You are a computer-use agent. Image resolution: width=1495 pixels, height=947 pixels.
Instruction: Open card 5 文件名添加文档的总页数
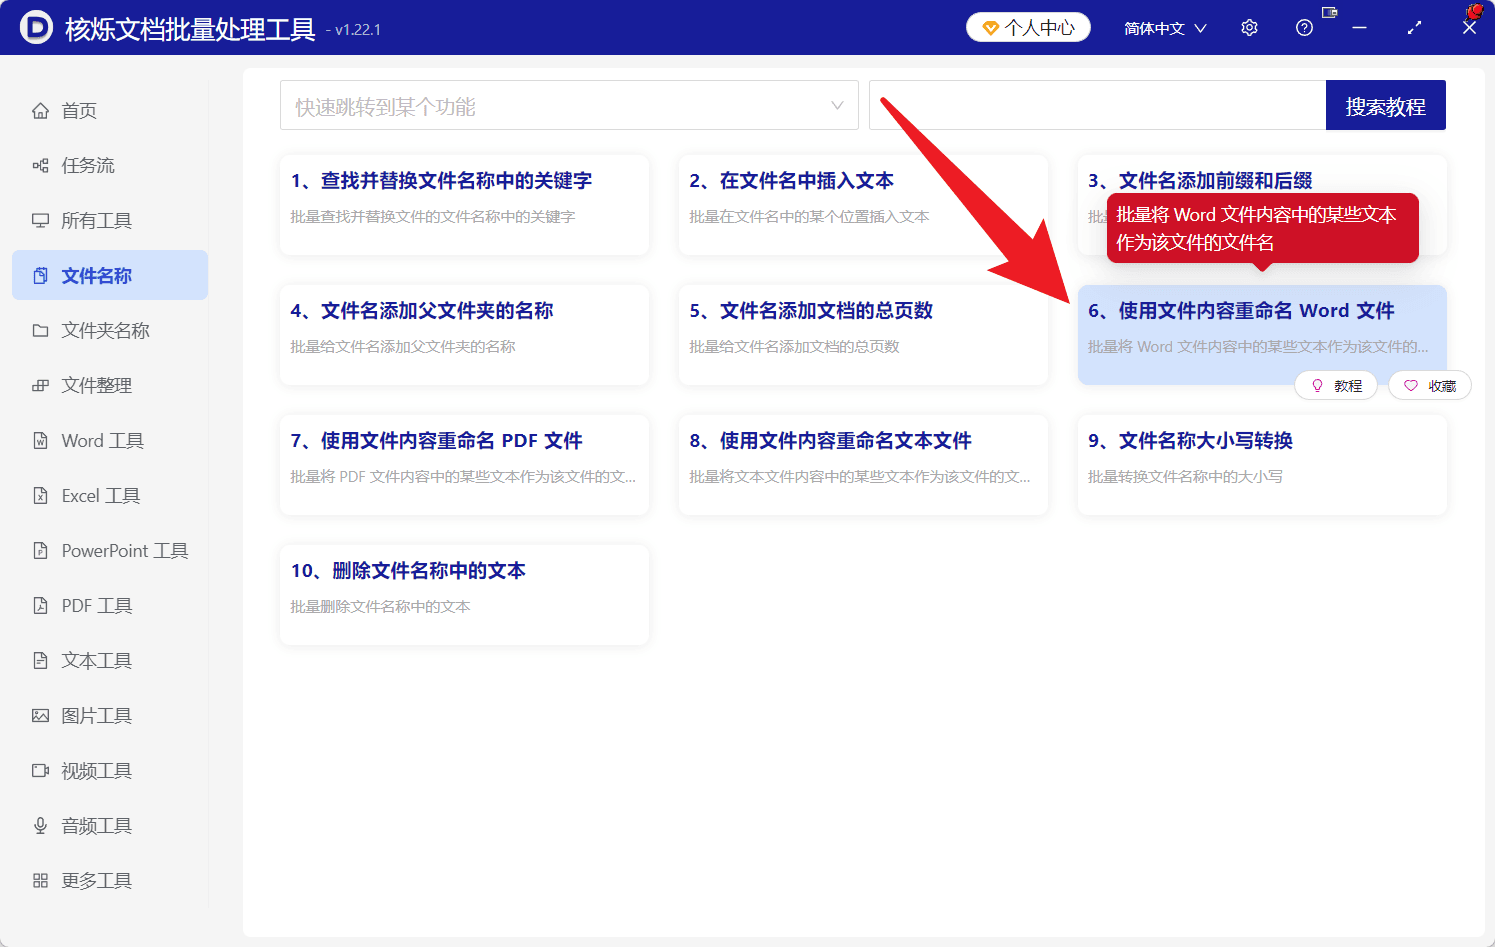coord(863,335)
